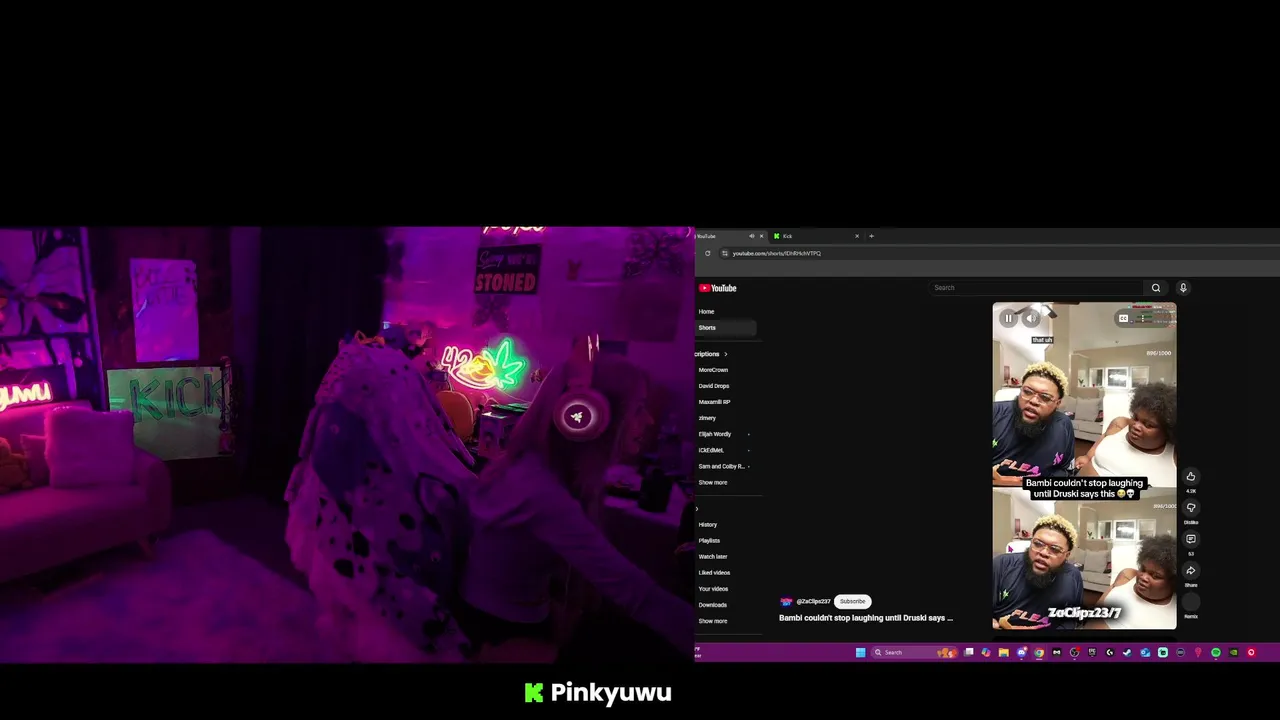Open NVIDIA app from taskbar
Screen dimensions: 1280x720
click(x=1233, y=652)
